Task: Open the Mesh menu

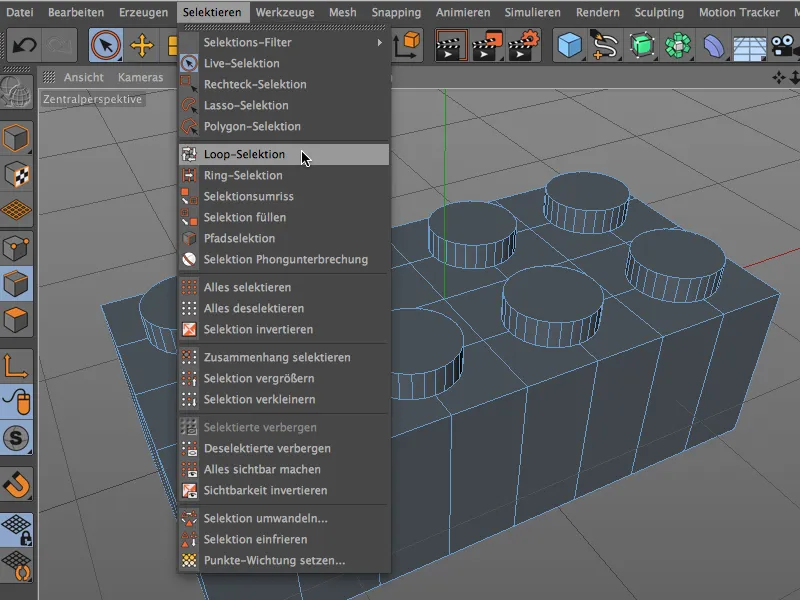Action: pos(342,12)
